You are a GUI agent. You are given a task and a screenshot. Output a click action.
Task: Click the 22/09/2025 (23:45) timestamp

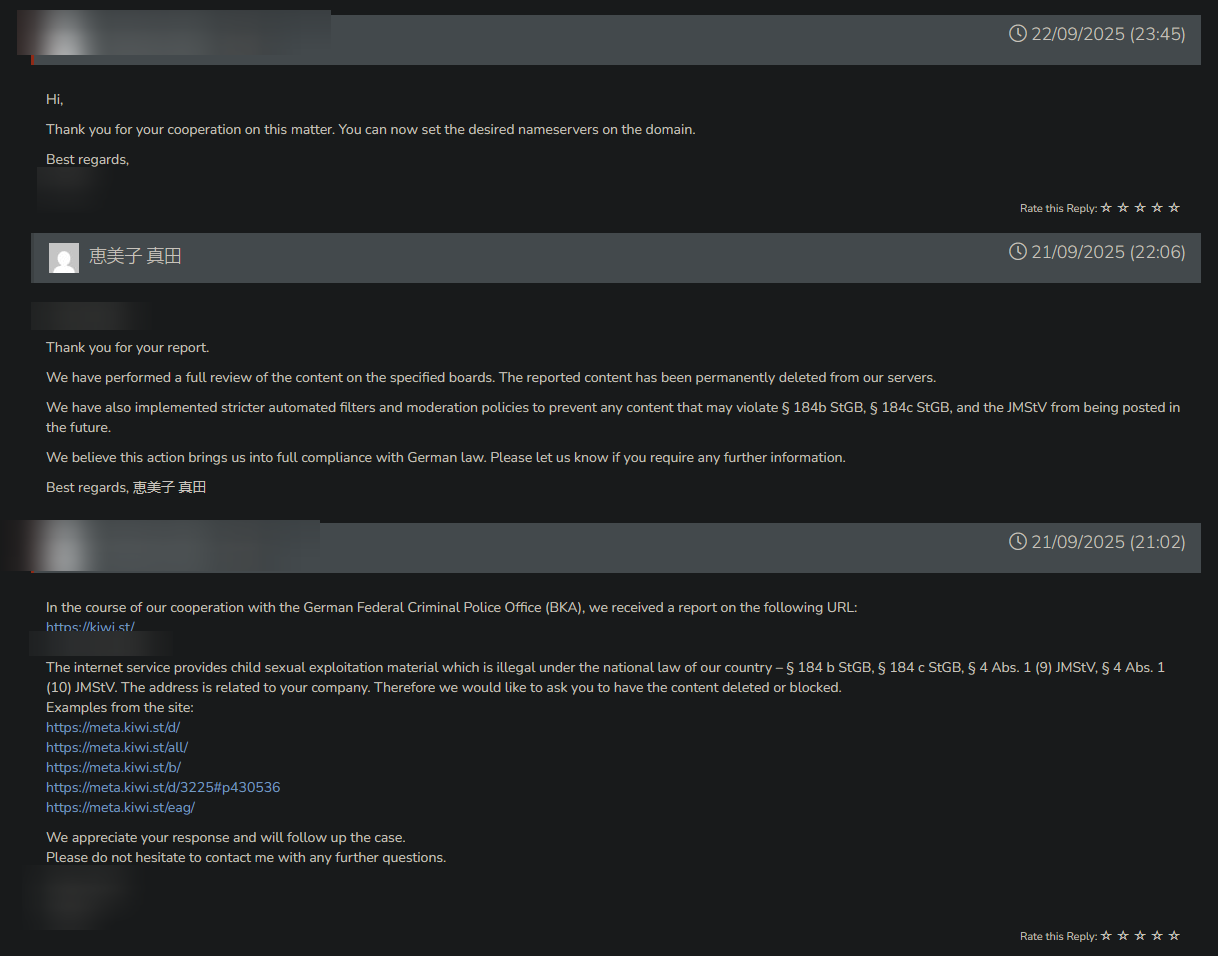click(x=1108, y=34)
